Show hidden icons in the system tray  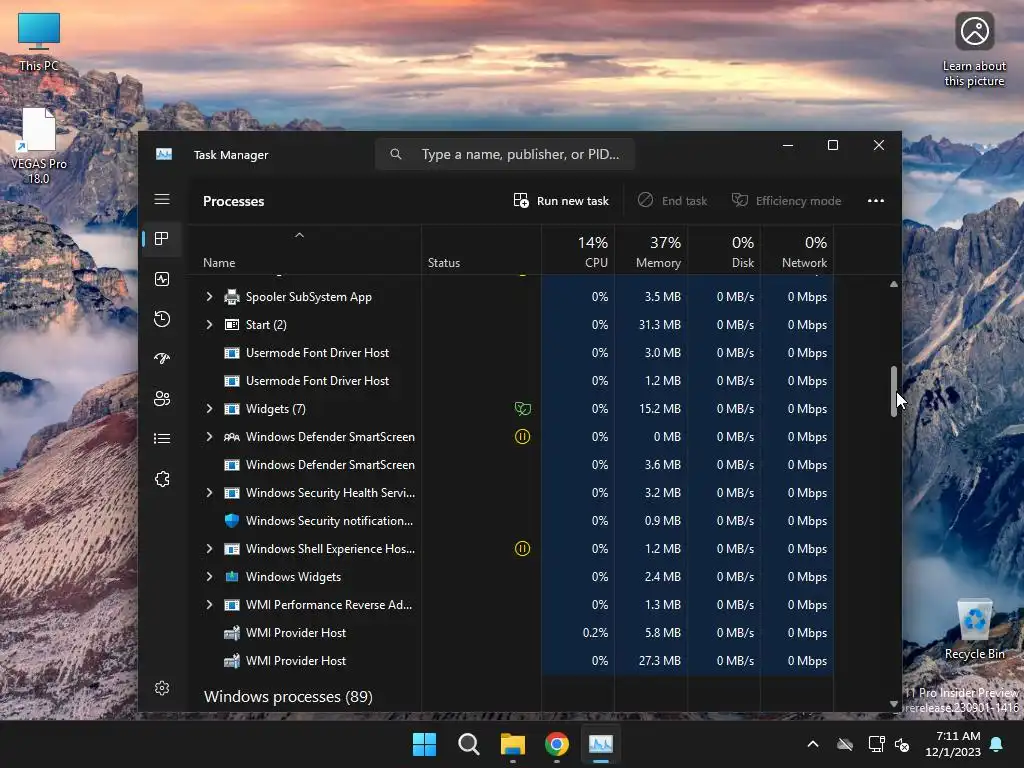(x=813, y=744)
